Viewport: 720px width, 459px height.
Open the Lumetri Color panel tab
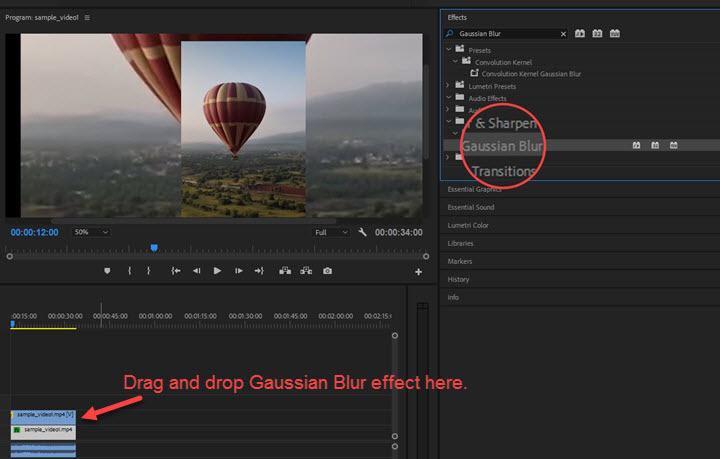[468, 225]
